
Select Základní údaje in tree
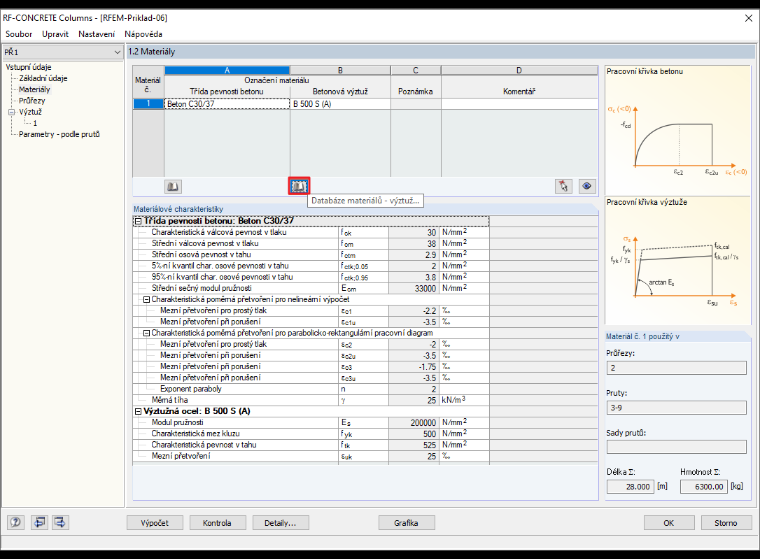43,78
